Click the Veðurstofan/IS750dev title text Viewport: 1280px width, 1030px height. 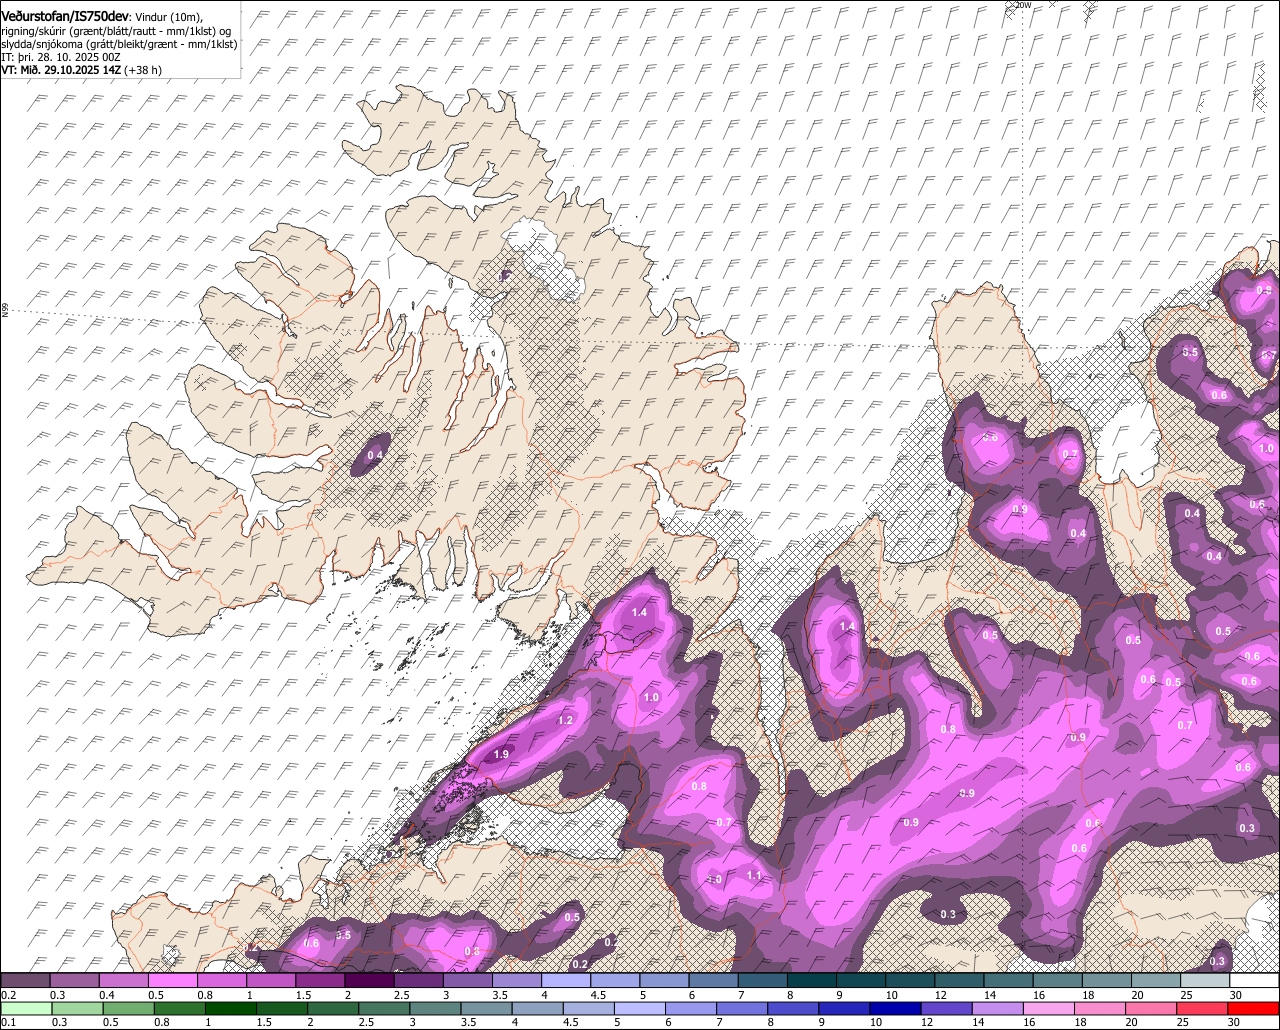point(65,15)
